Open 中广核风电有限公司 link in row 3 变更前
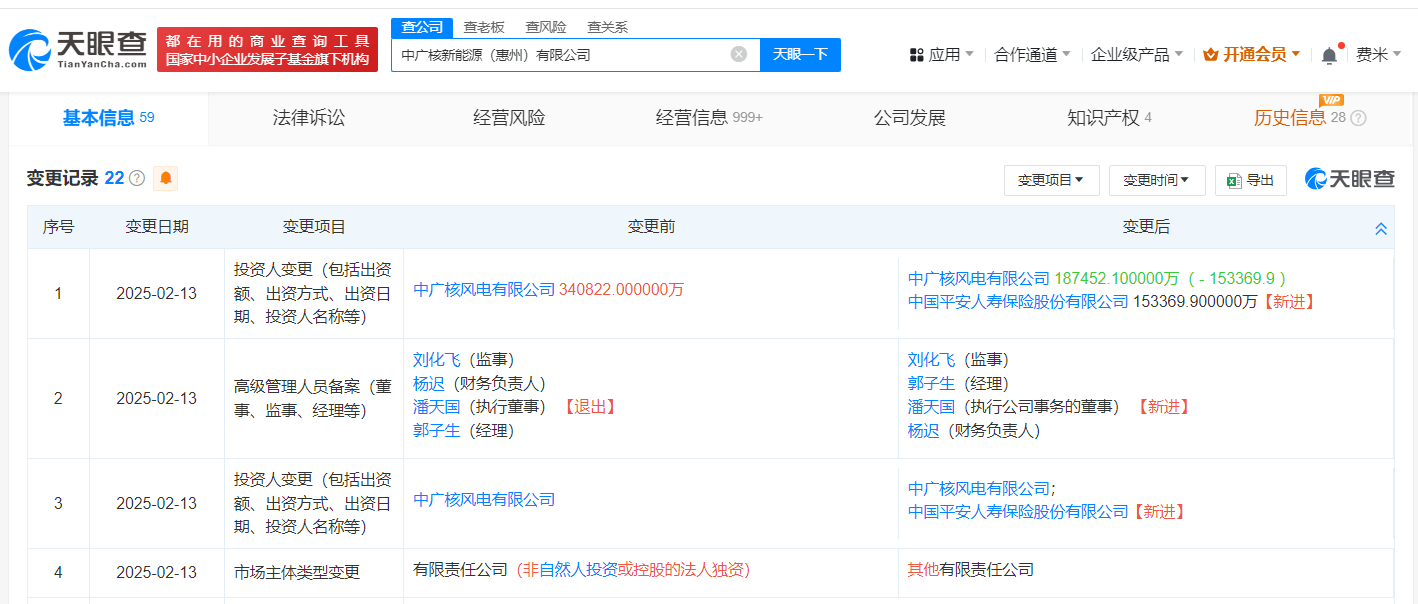Viewport: 1418px width, 604px height. (x=484, y=500)
